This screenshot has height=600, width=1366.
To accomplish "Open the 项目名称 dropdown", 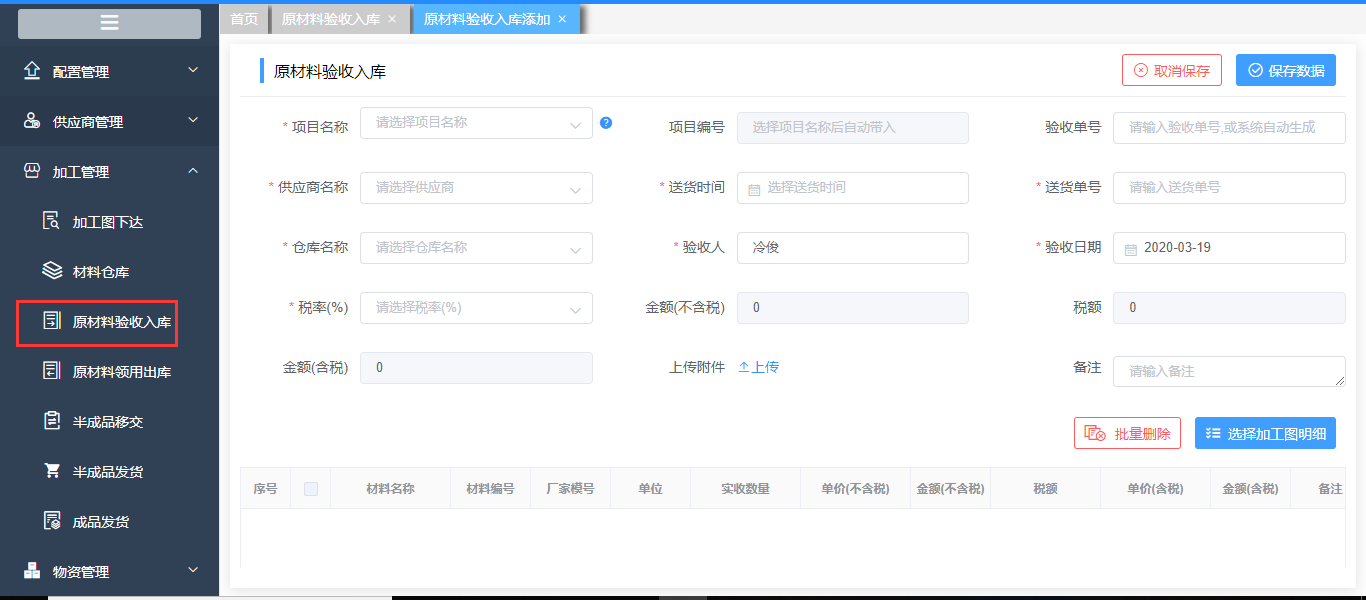I will [x=476, y=123].
